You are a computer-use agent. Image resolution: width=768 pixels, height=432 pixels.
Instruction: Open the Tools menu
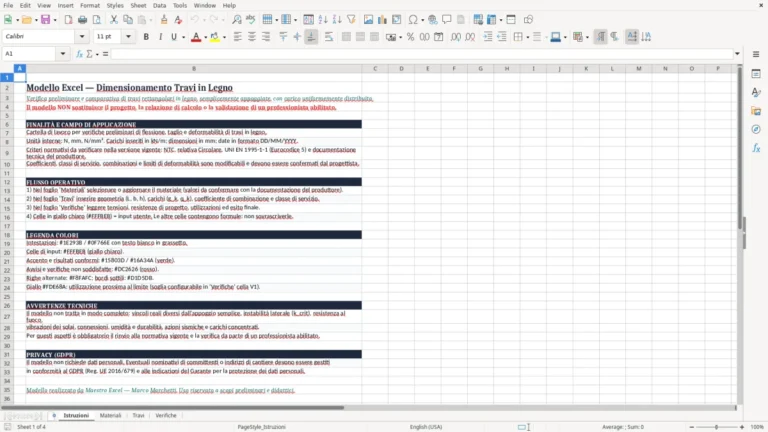180,5
